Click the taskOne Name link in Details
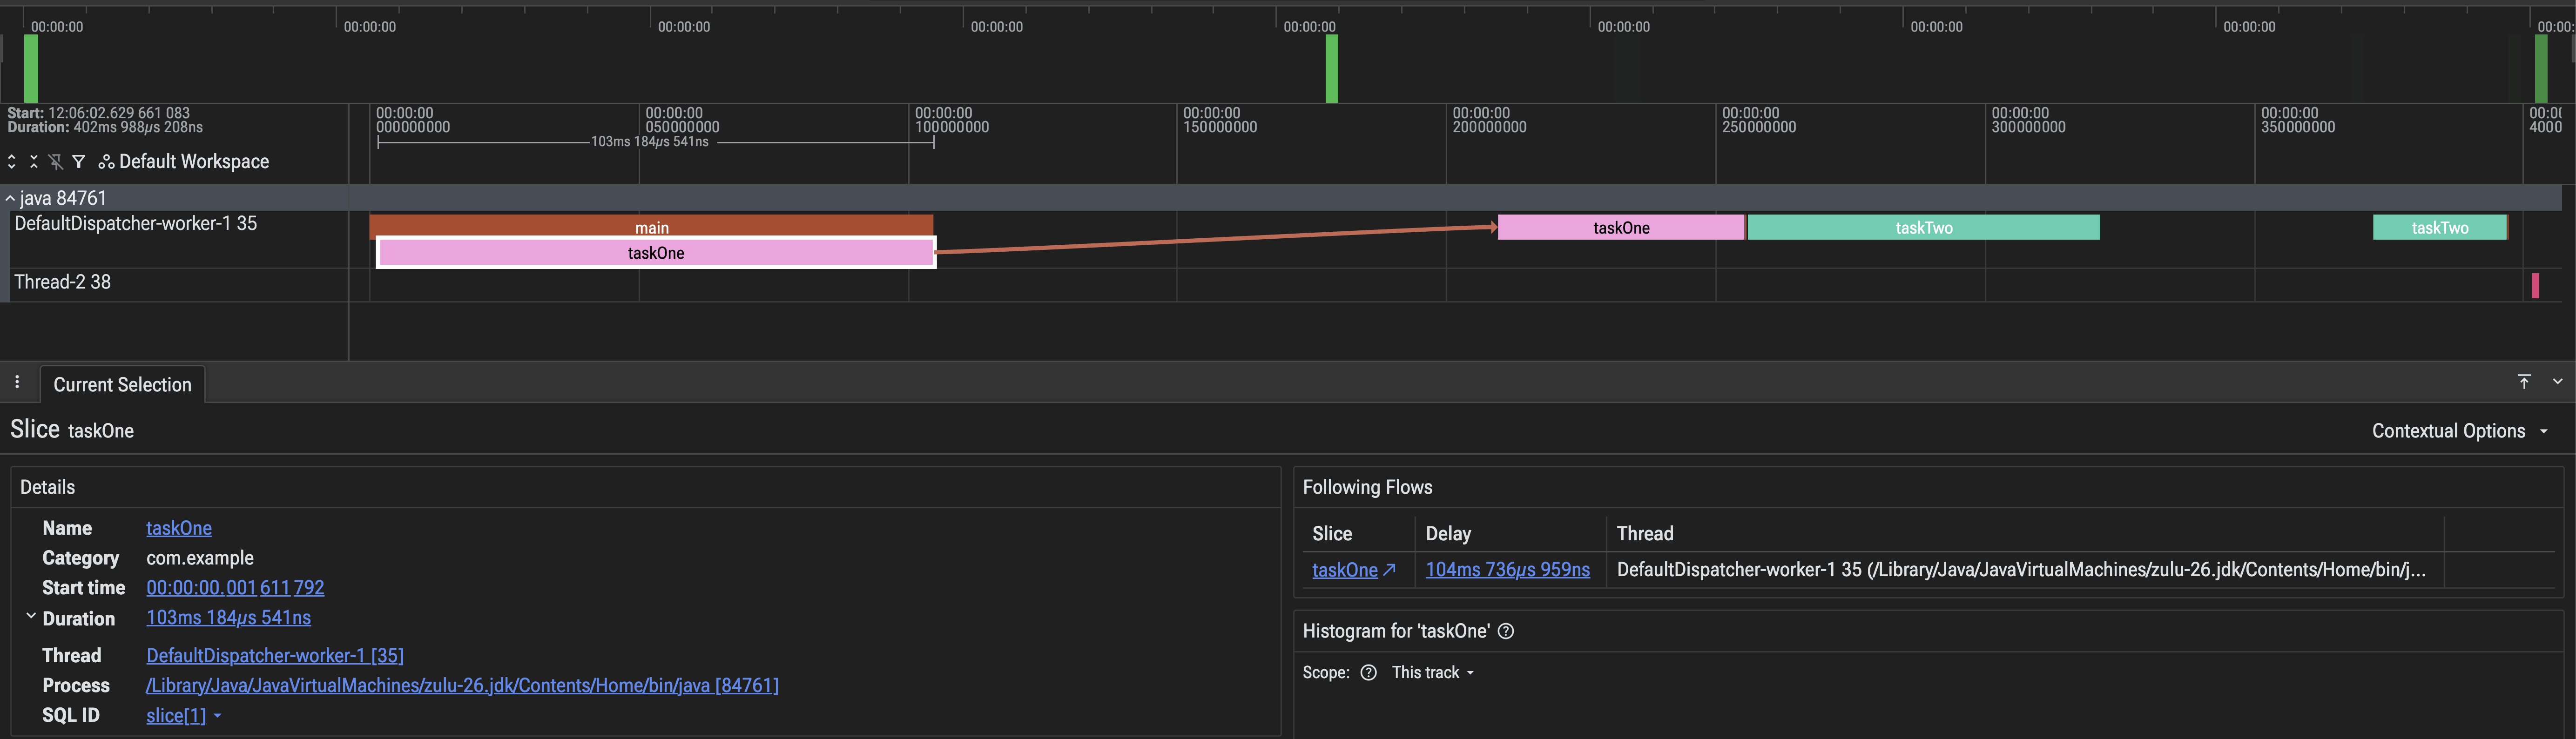The height and width of the screenshot is (739, 2576). pyautogui.click(x=179, y=528)
